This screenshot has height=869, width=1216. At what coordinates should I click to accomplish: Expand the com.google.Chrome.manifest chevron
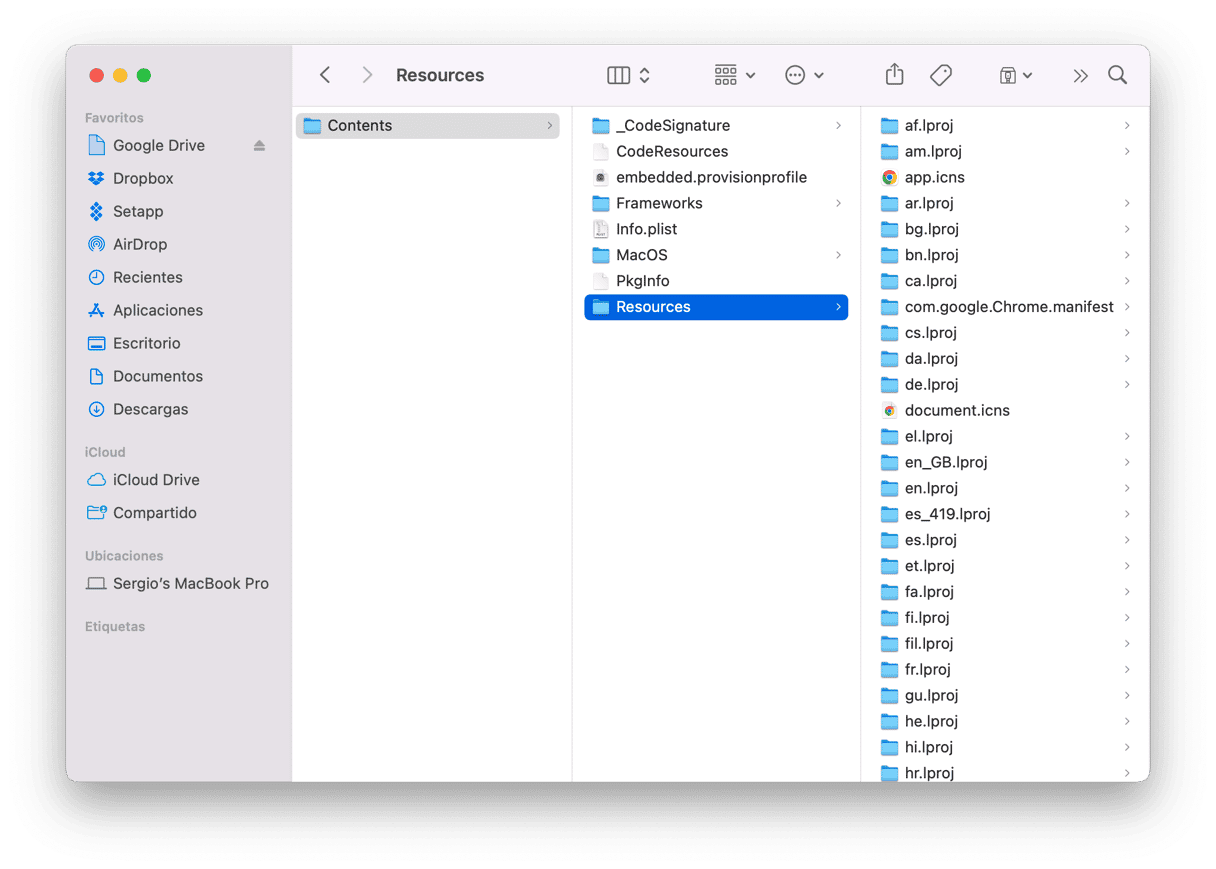pos(1127,308)
